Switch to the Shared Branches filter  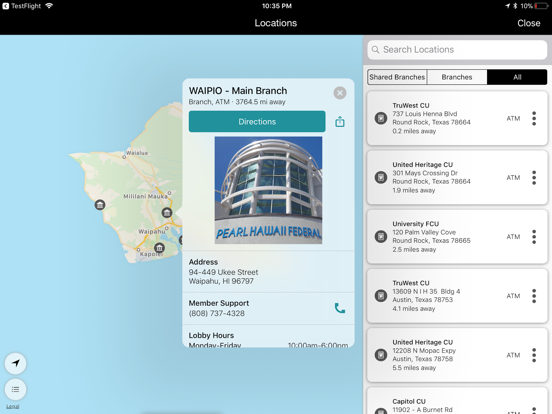tap(397, 77)
